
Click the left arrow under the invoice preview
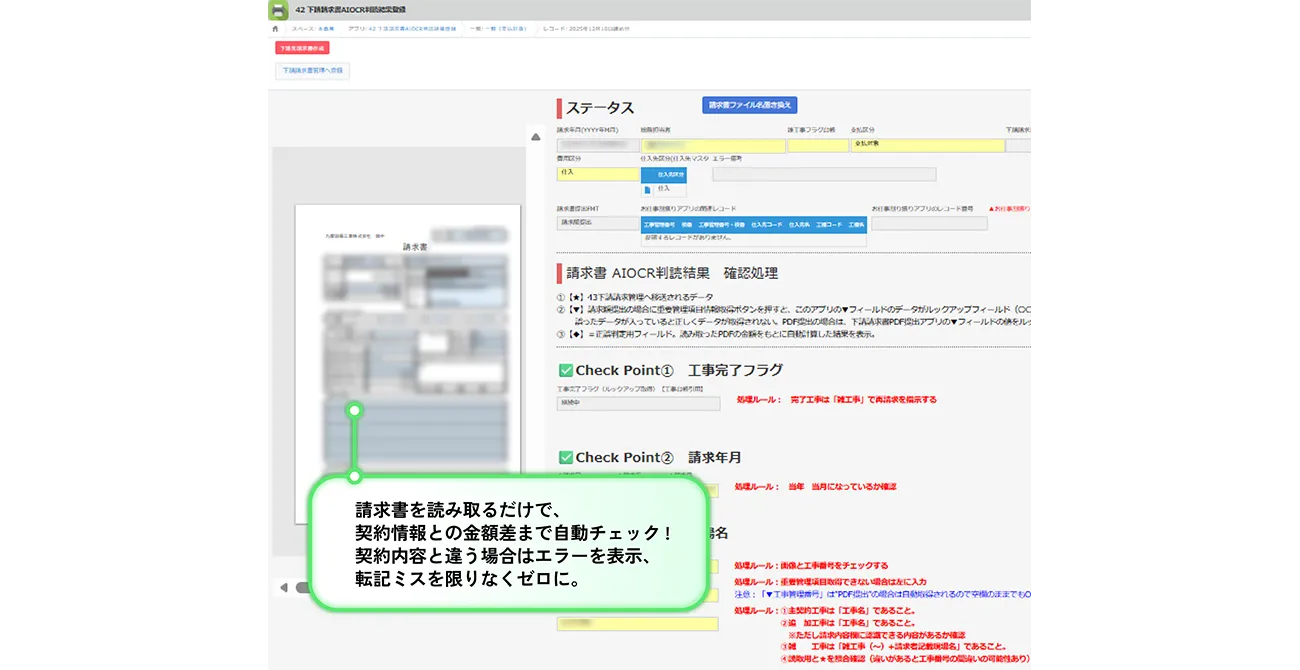[284, 587]
